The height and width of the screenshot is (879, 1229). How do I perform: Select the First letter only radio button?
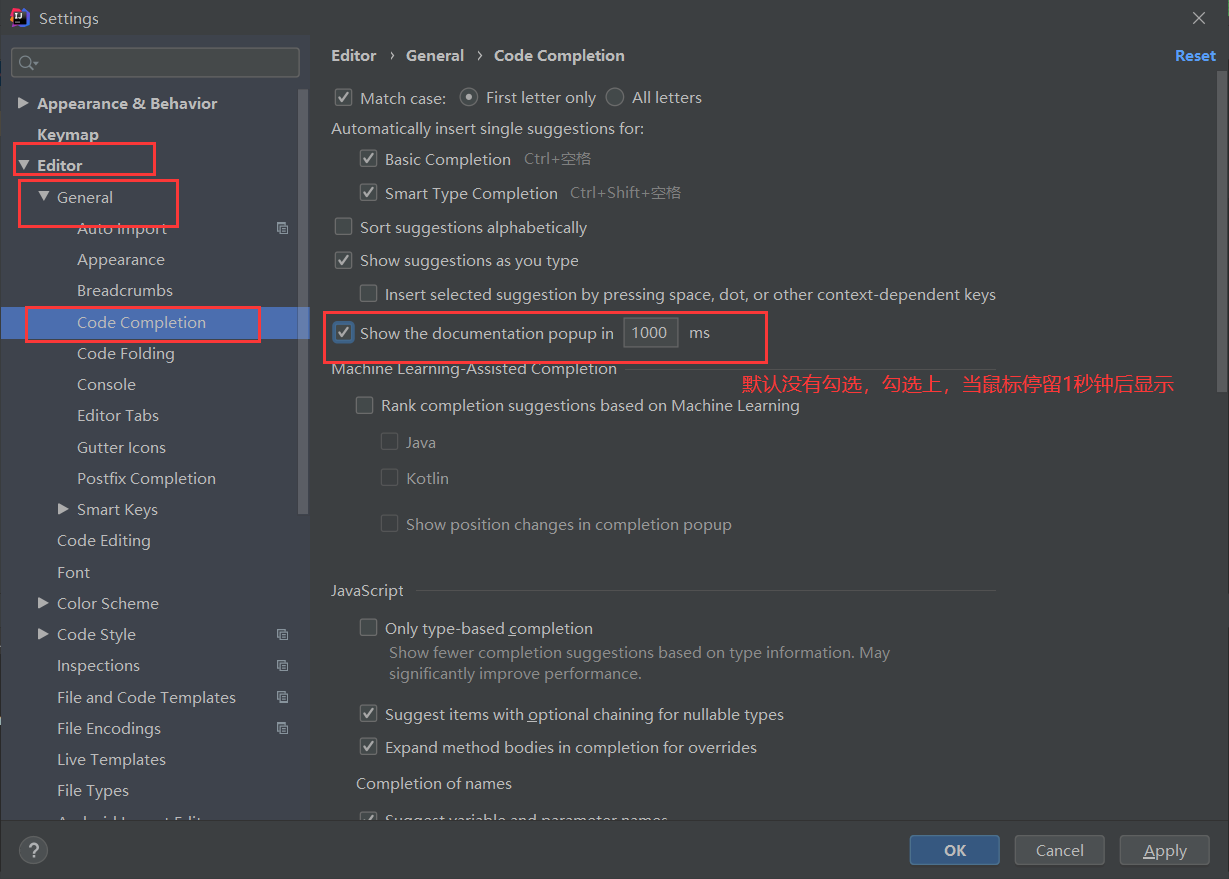click(x=468, y=97)
